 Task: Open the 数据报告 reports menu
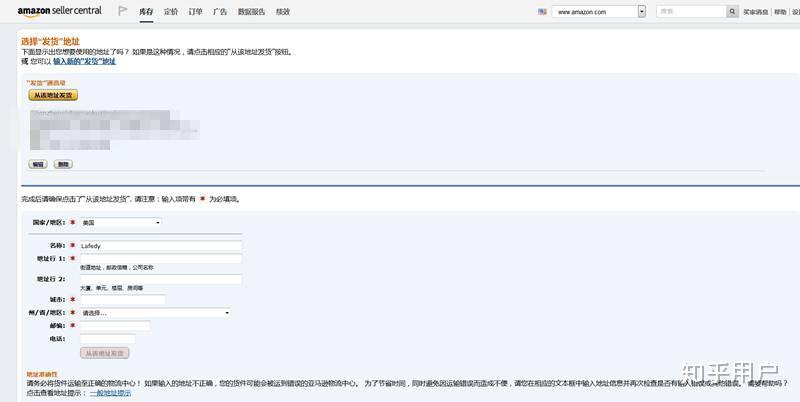coord(251,12)
